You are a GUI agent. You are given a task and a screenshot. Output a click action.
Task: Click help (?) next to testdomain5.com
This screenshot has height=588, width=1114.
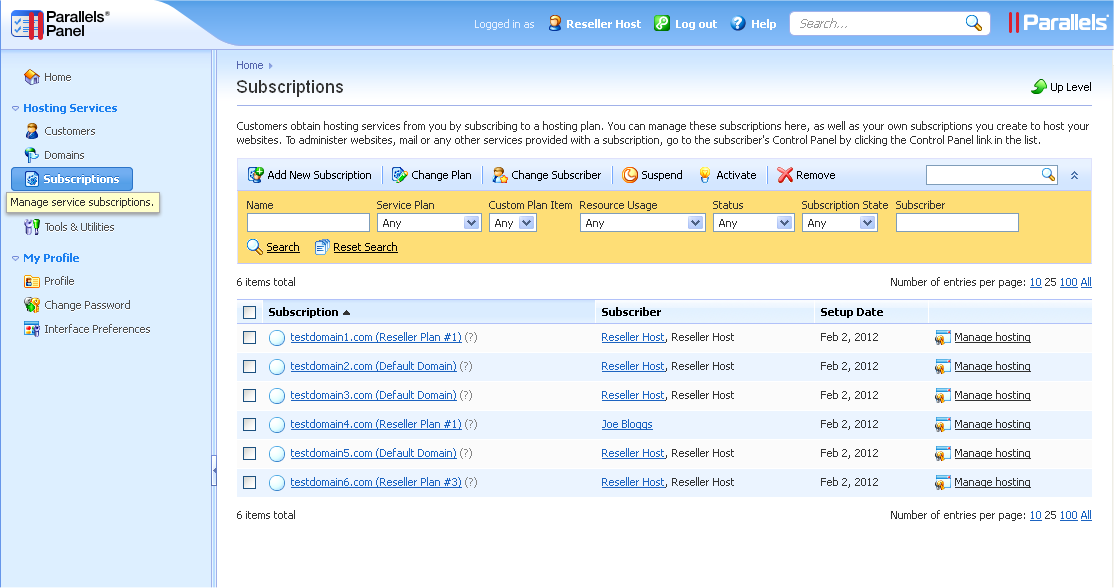pyautogui.click(x=465, y=453)
